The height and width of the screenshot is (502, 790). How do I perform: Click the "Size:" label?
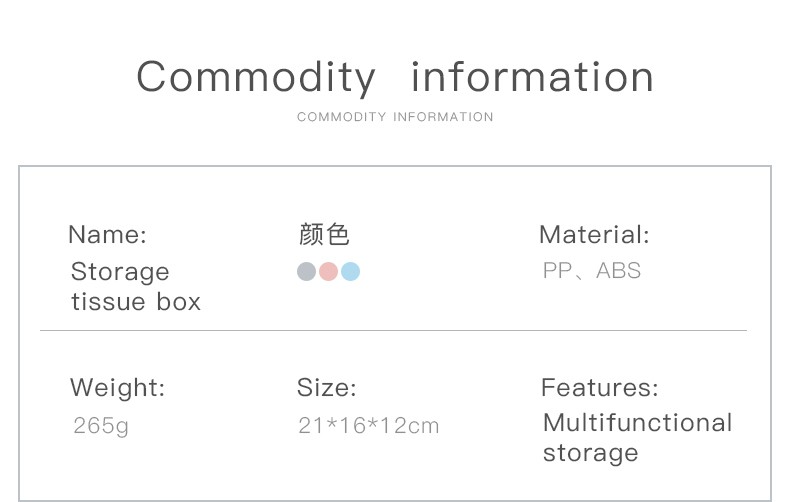[326, 388]
